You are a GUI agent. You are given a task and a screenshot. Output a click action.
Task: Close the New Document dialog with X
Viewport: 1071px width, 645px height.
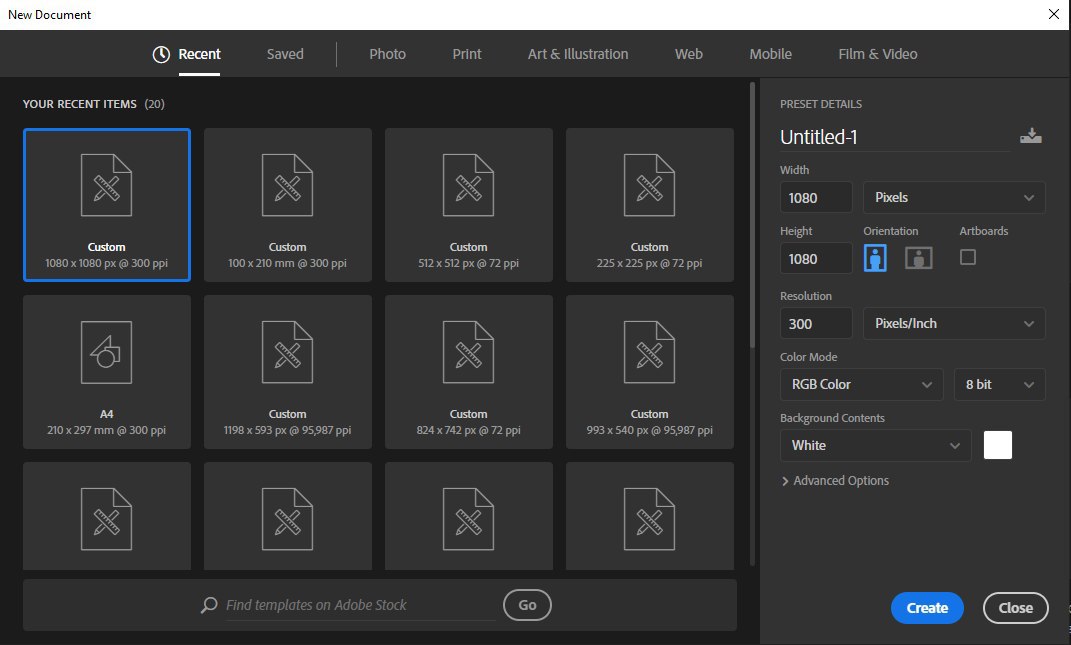tap(1054, 14)
